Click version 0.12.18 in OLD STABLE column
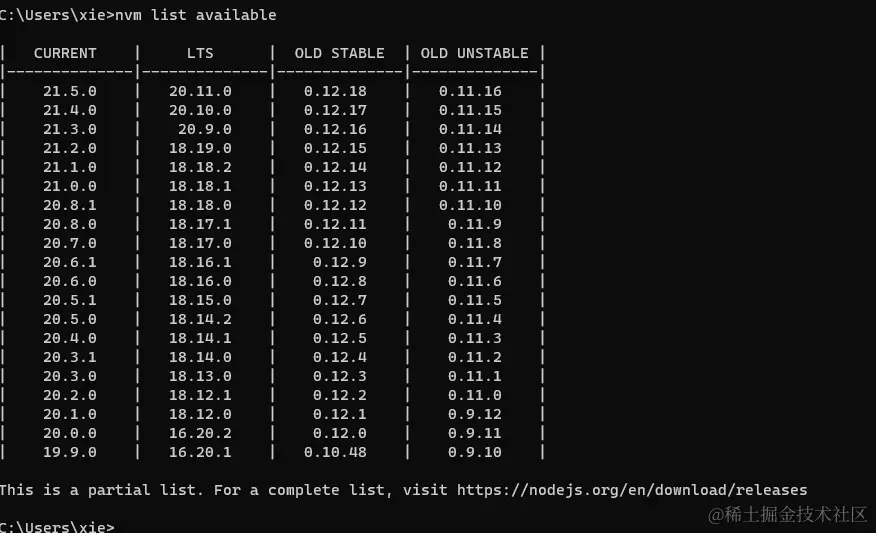 (335, 91)
